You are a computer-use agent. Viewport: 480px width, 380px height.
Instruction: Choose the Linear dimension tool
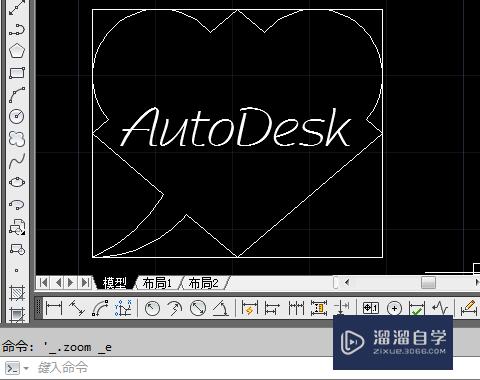(54, 308)
